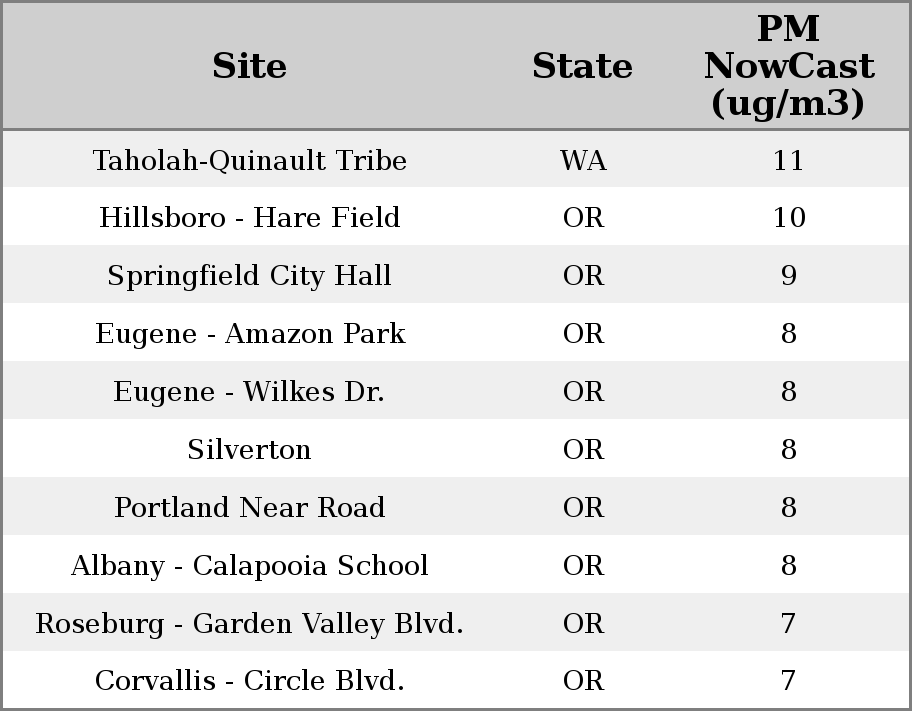Click the PM value 9 cell
This screenshot has width=912, height=711.
click(x=788, y=276)
